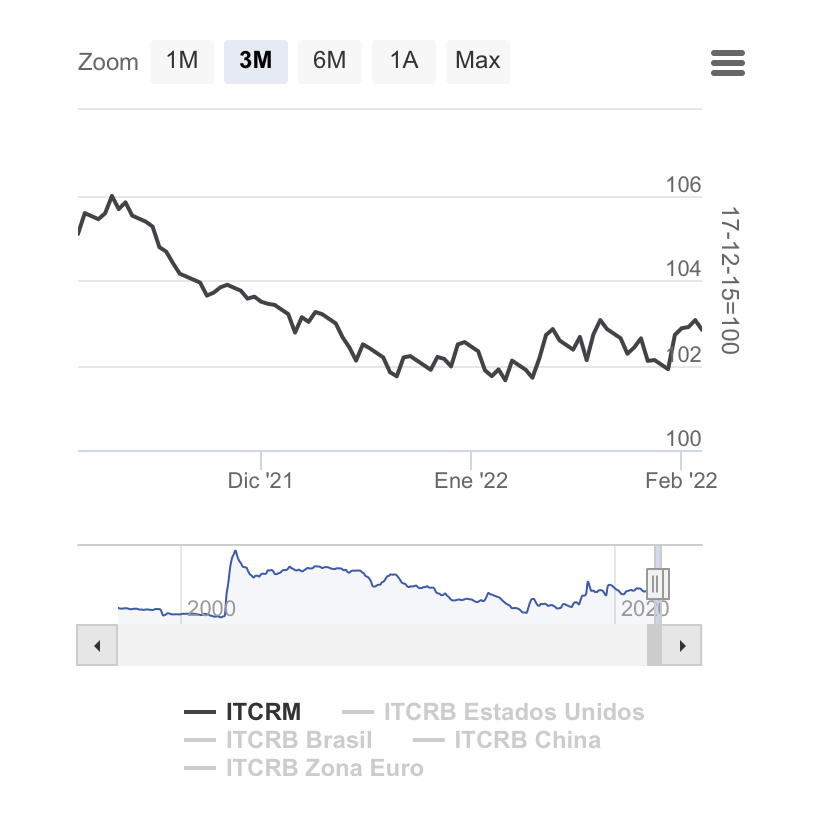828x821 pixels.
Task: Toggle the ITCRM series visibility
Action: pyautogui.click(x=264, y=712)
